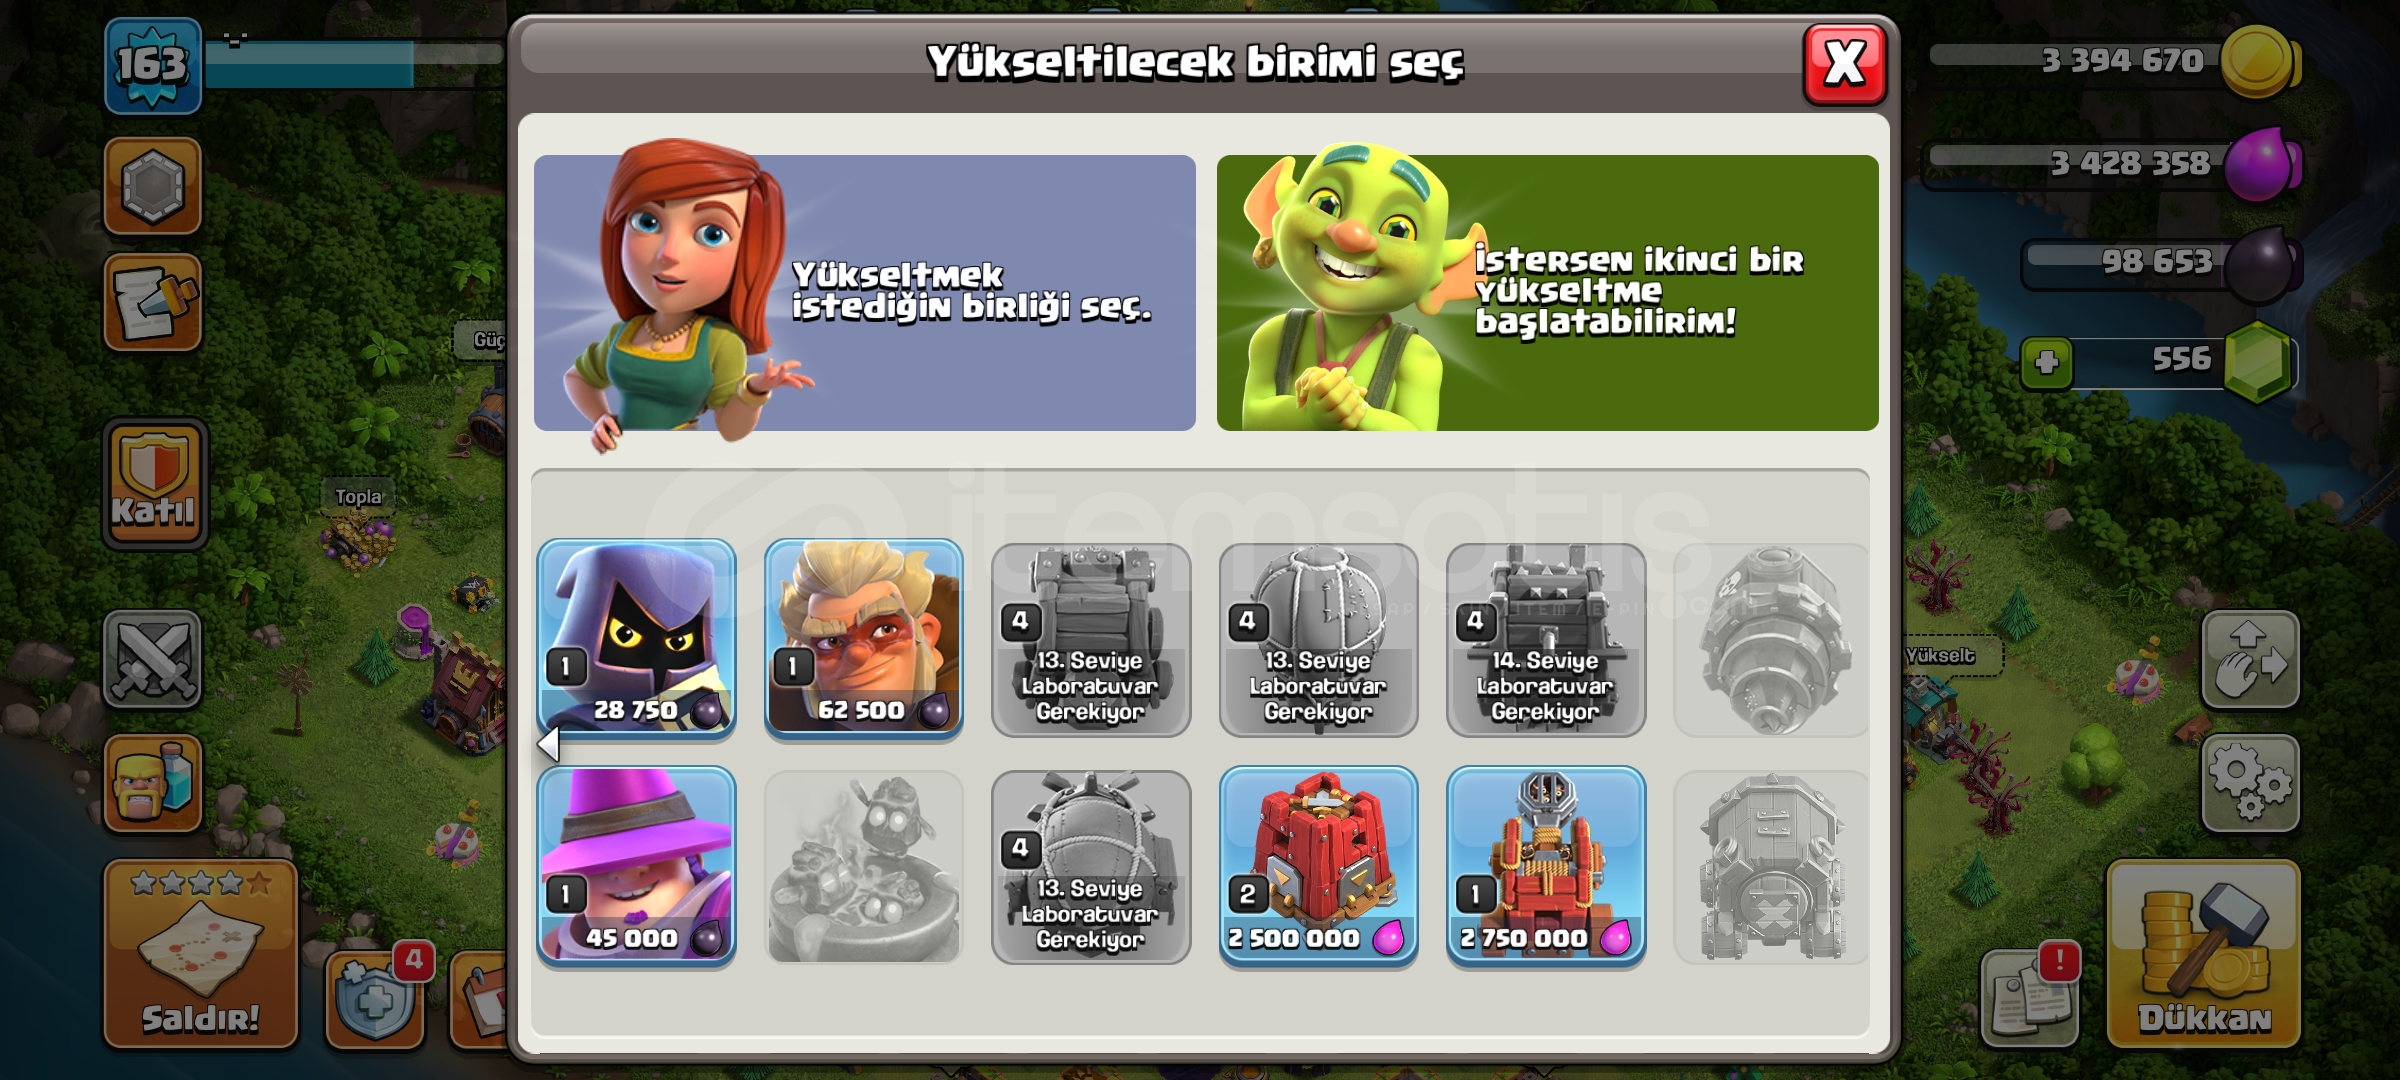Pick the pink-hat troop costing 45 000
This screenshot has width=2400, height=1080.
pos(636,867)
